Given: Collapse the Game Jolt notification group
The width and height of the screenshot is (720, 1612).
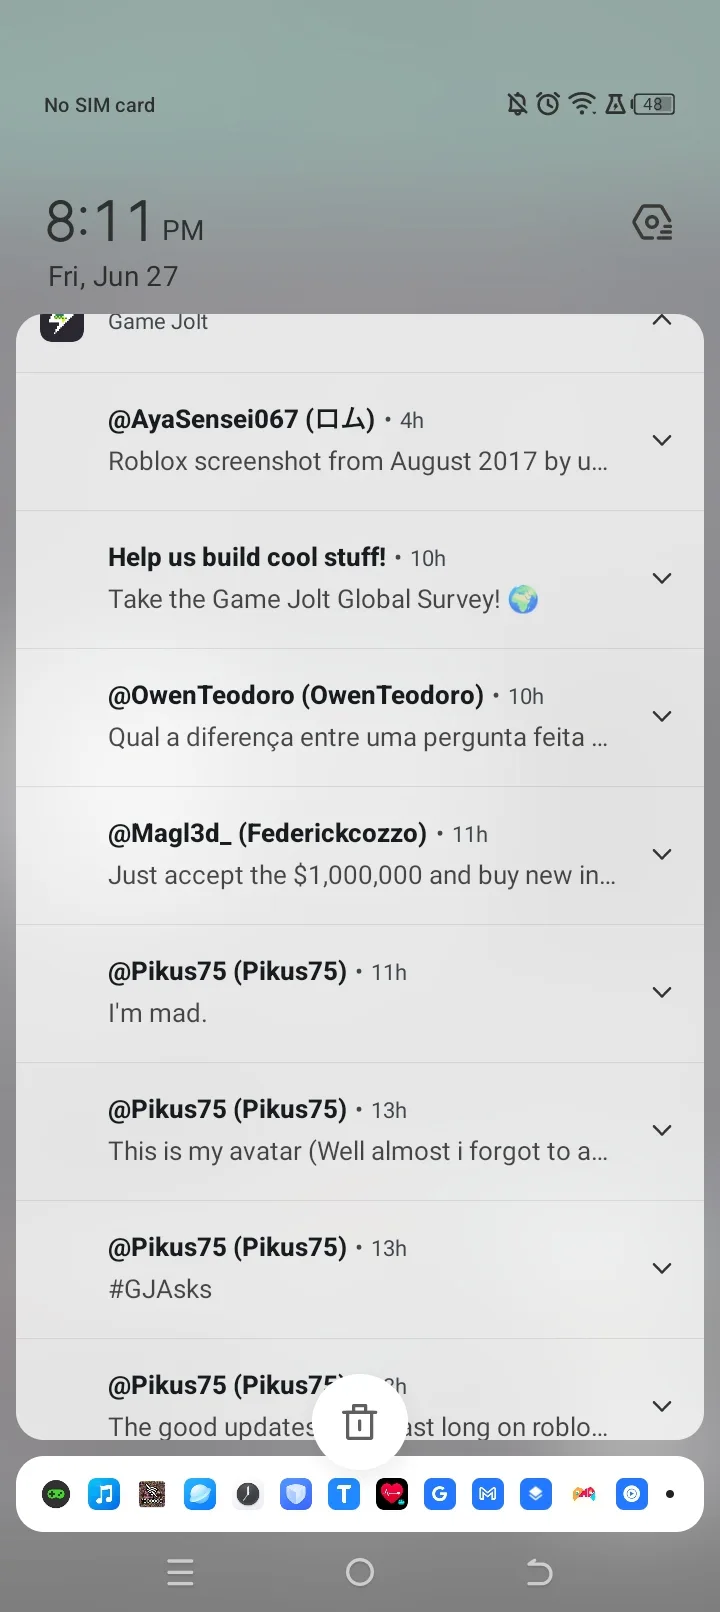Looking at the screenshot, I should [x=662, y=321].
